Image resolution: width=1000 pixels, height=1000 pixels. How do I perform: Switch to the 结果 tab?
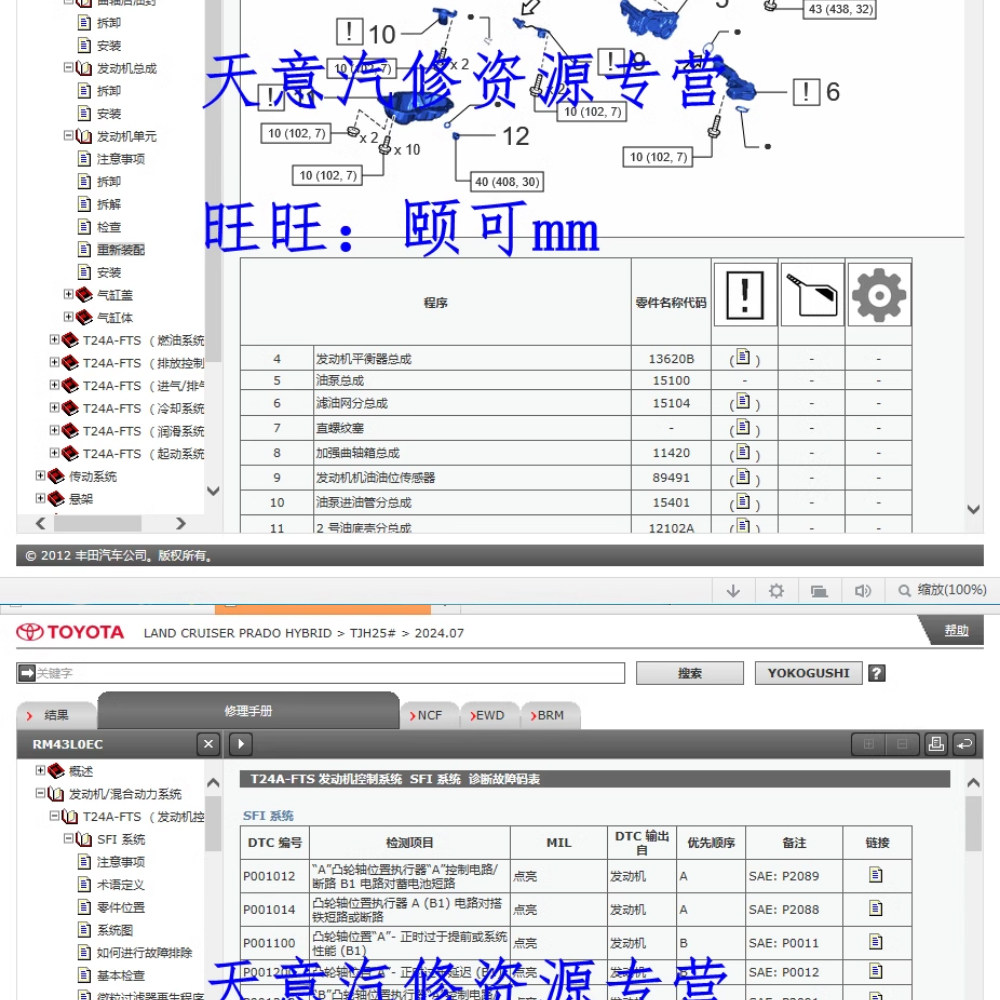click(56, 715)
